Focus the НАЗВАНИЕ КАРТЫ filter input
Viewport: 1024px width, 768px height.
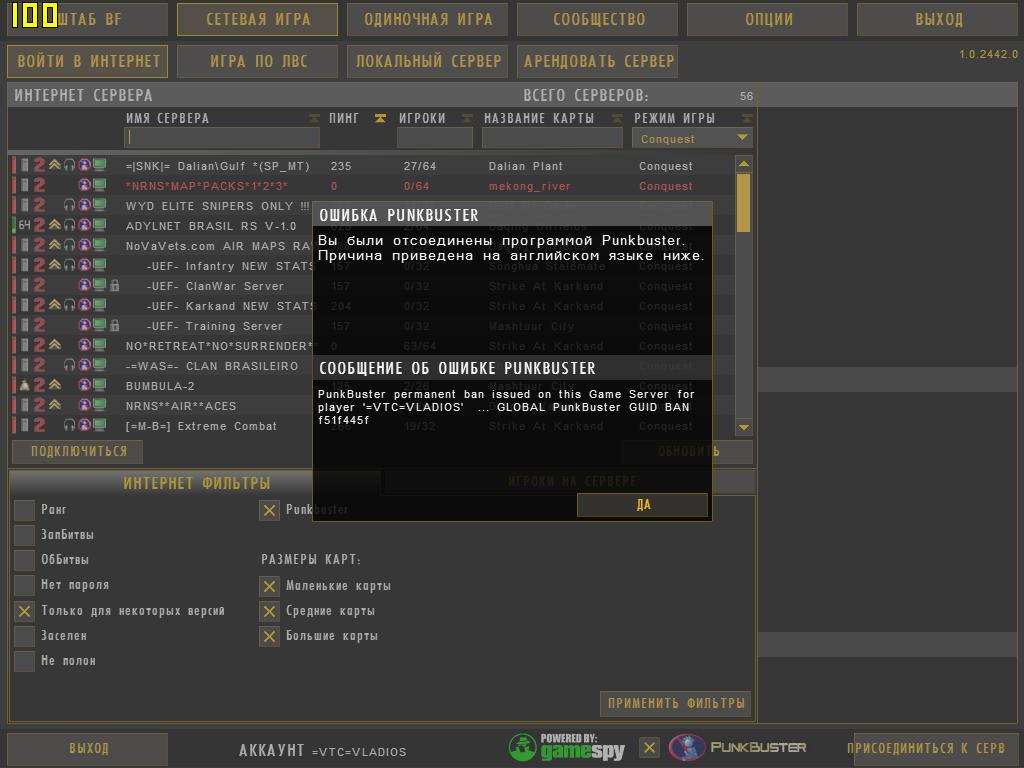(x=552, y=138)
